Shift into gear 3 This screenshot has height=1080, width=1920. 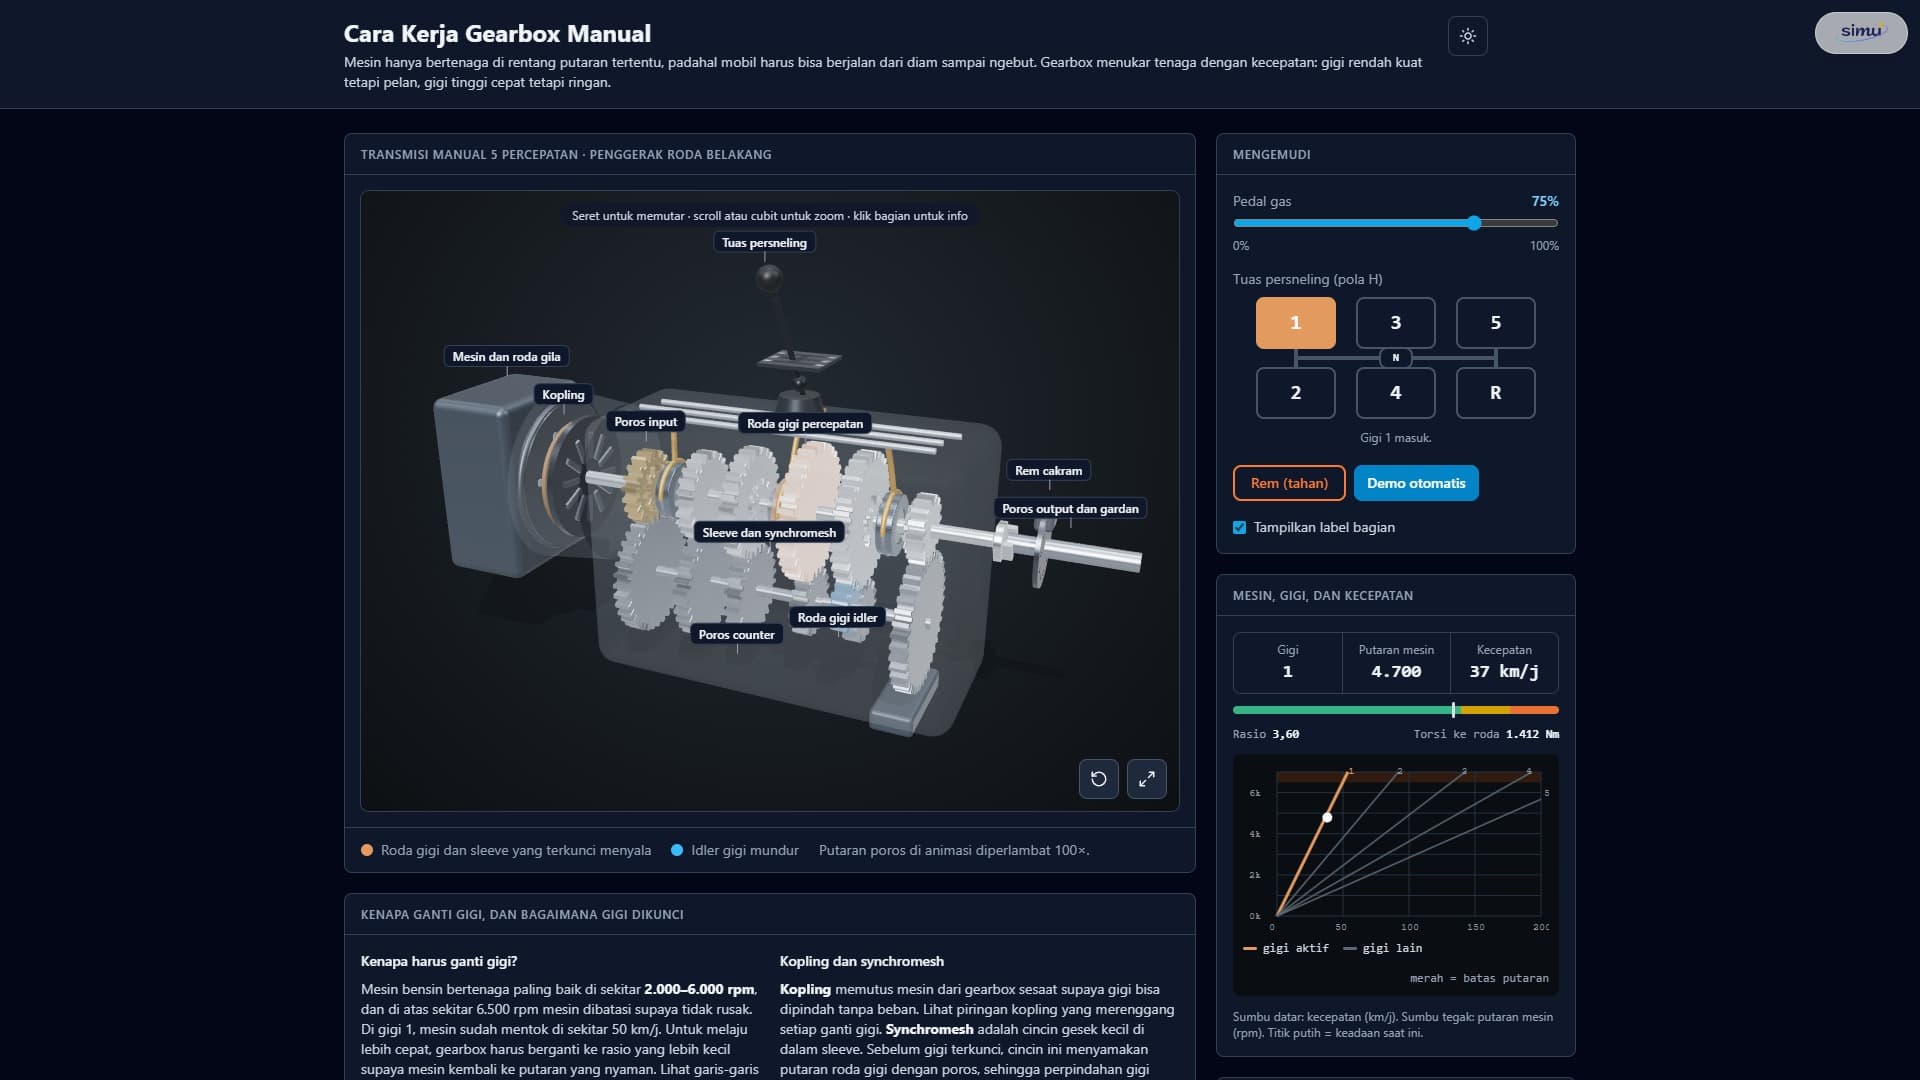[x=1395, y=323]
